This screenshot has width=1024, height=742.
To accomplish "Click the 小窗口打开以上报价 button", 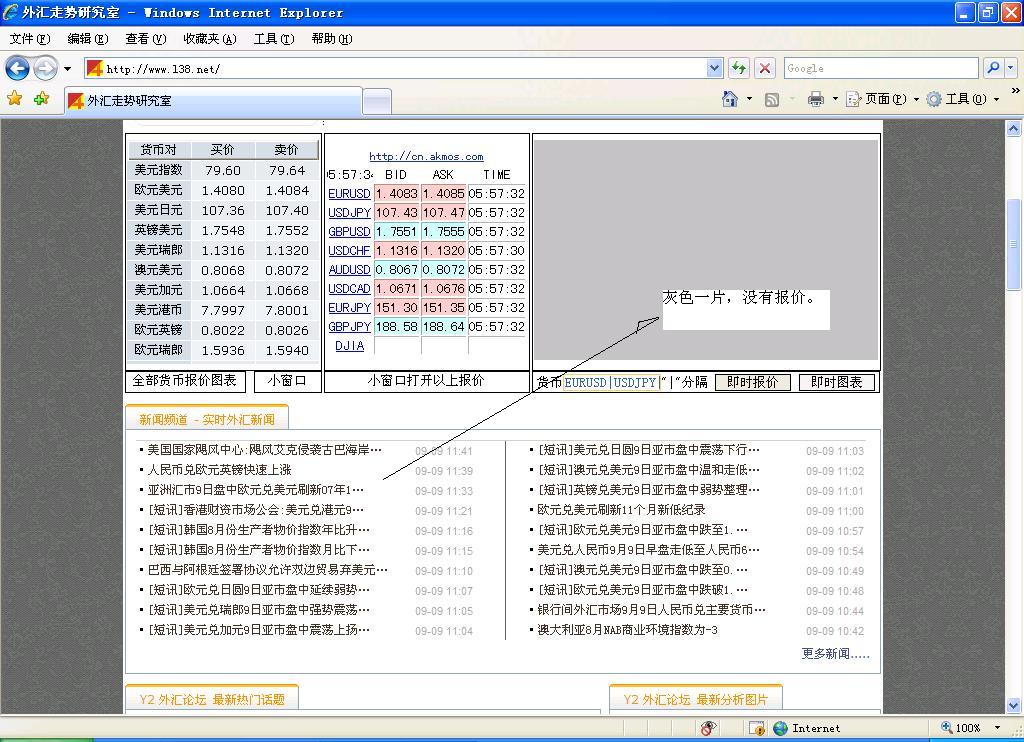I will [x=426, y=381].
